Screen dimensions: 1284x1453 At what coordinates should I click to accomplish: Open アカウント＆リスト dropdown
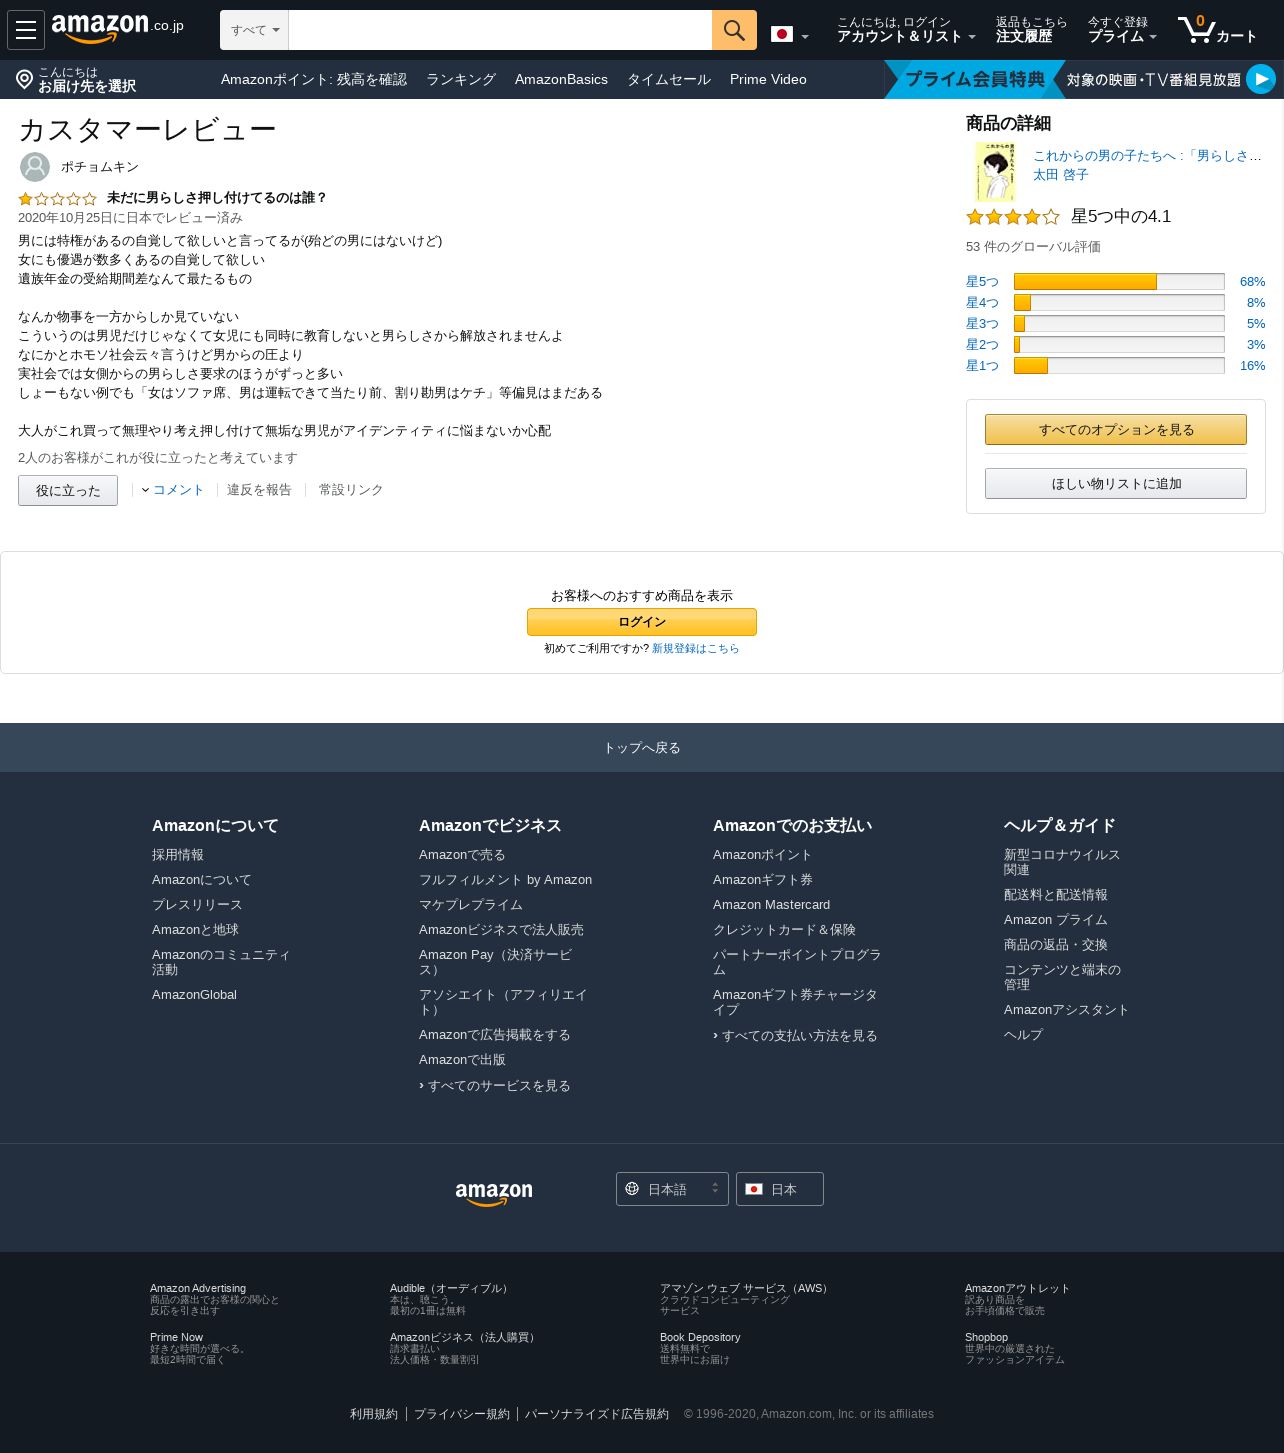tap(906, 30)
